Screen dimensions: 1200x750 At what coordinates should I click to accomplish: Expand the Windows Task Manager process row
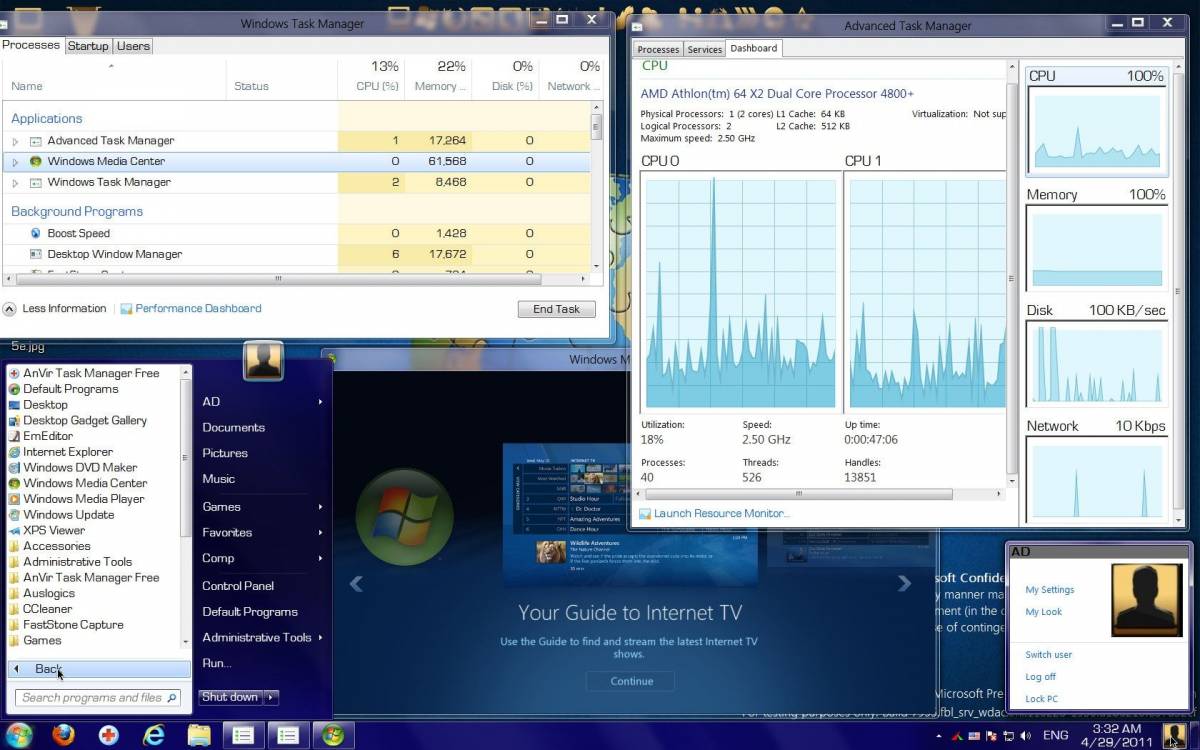pyautogui.click(x=15, y=183)
